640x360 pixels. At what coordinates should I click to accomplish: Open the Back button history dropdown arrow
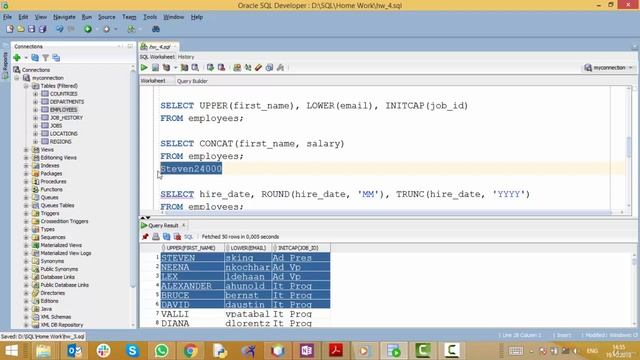coord(97,29)
